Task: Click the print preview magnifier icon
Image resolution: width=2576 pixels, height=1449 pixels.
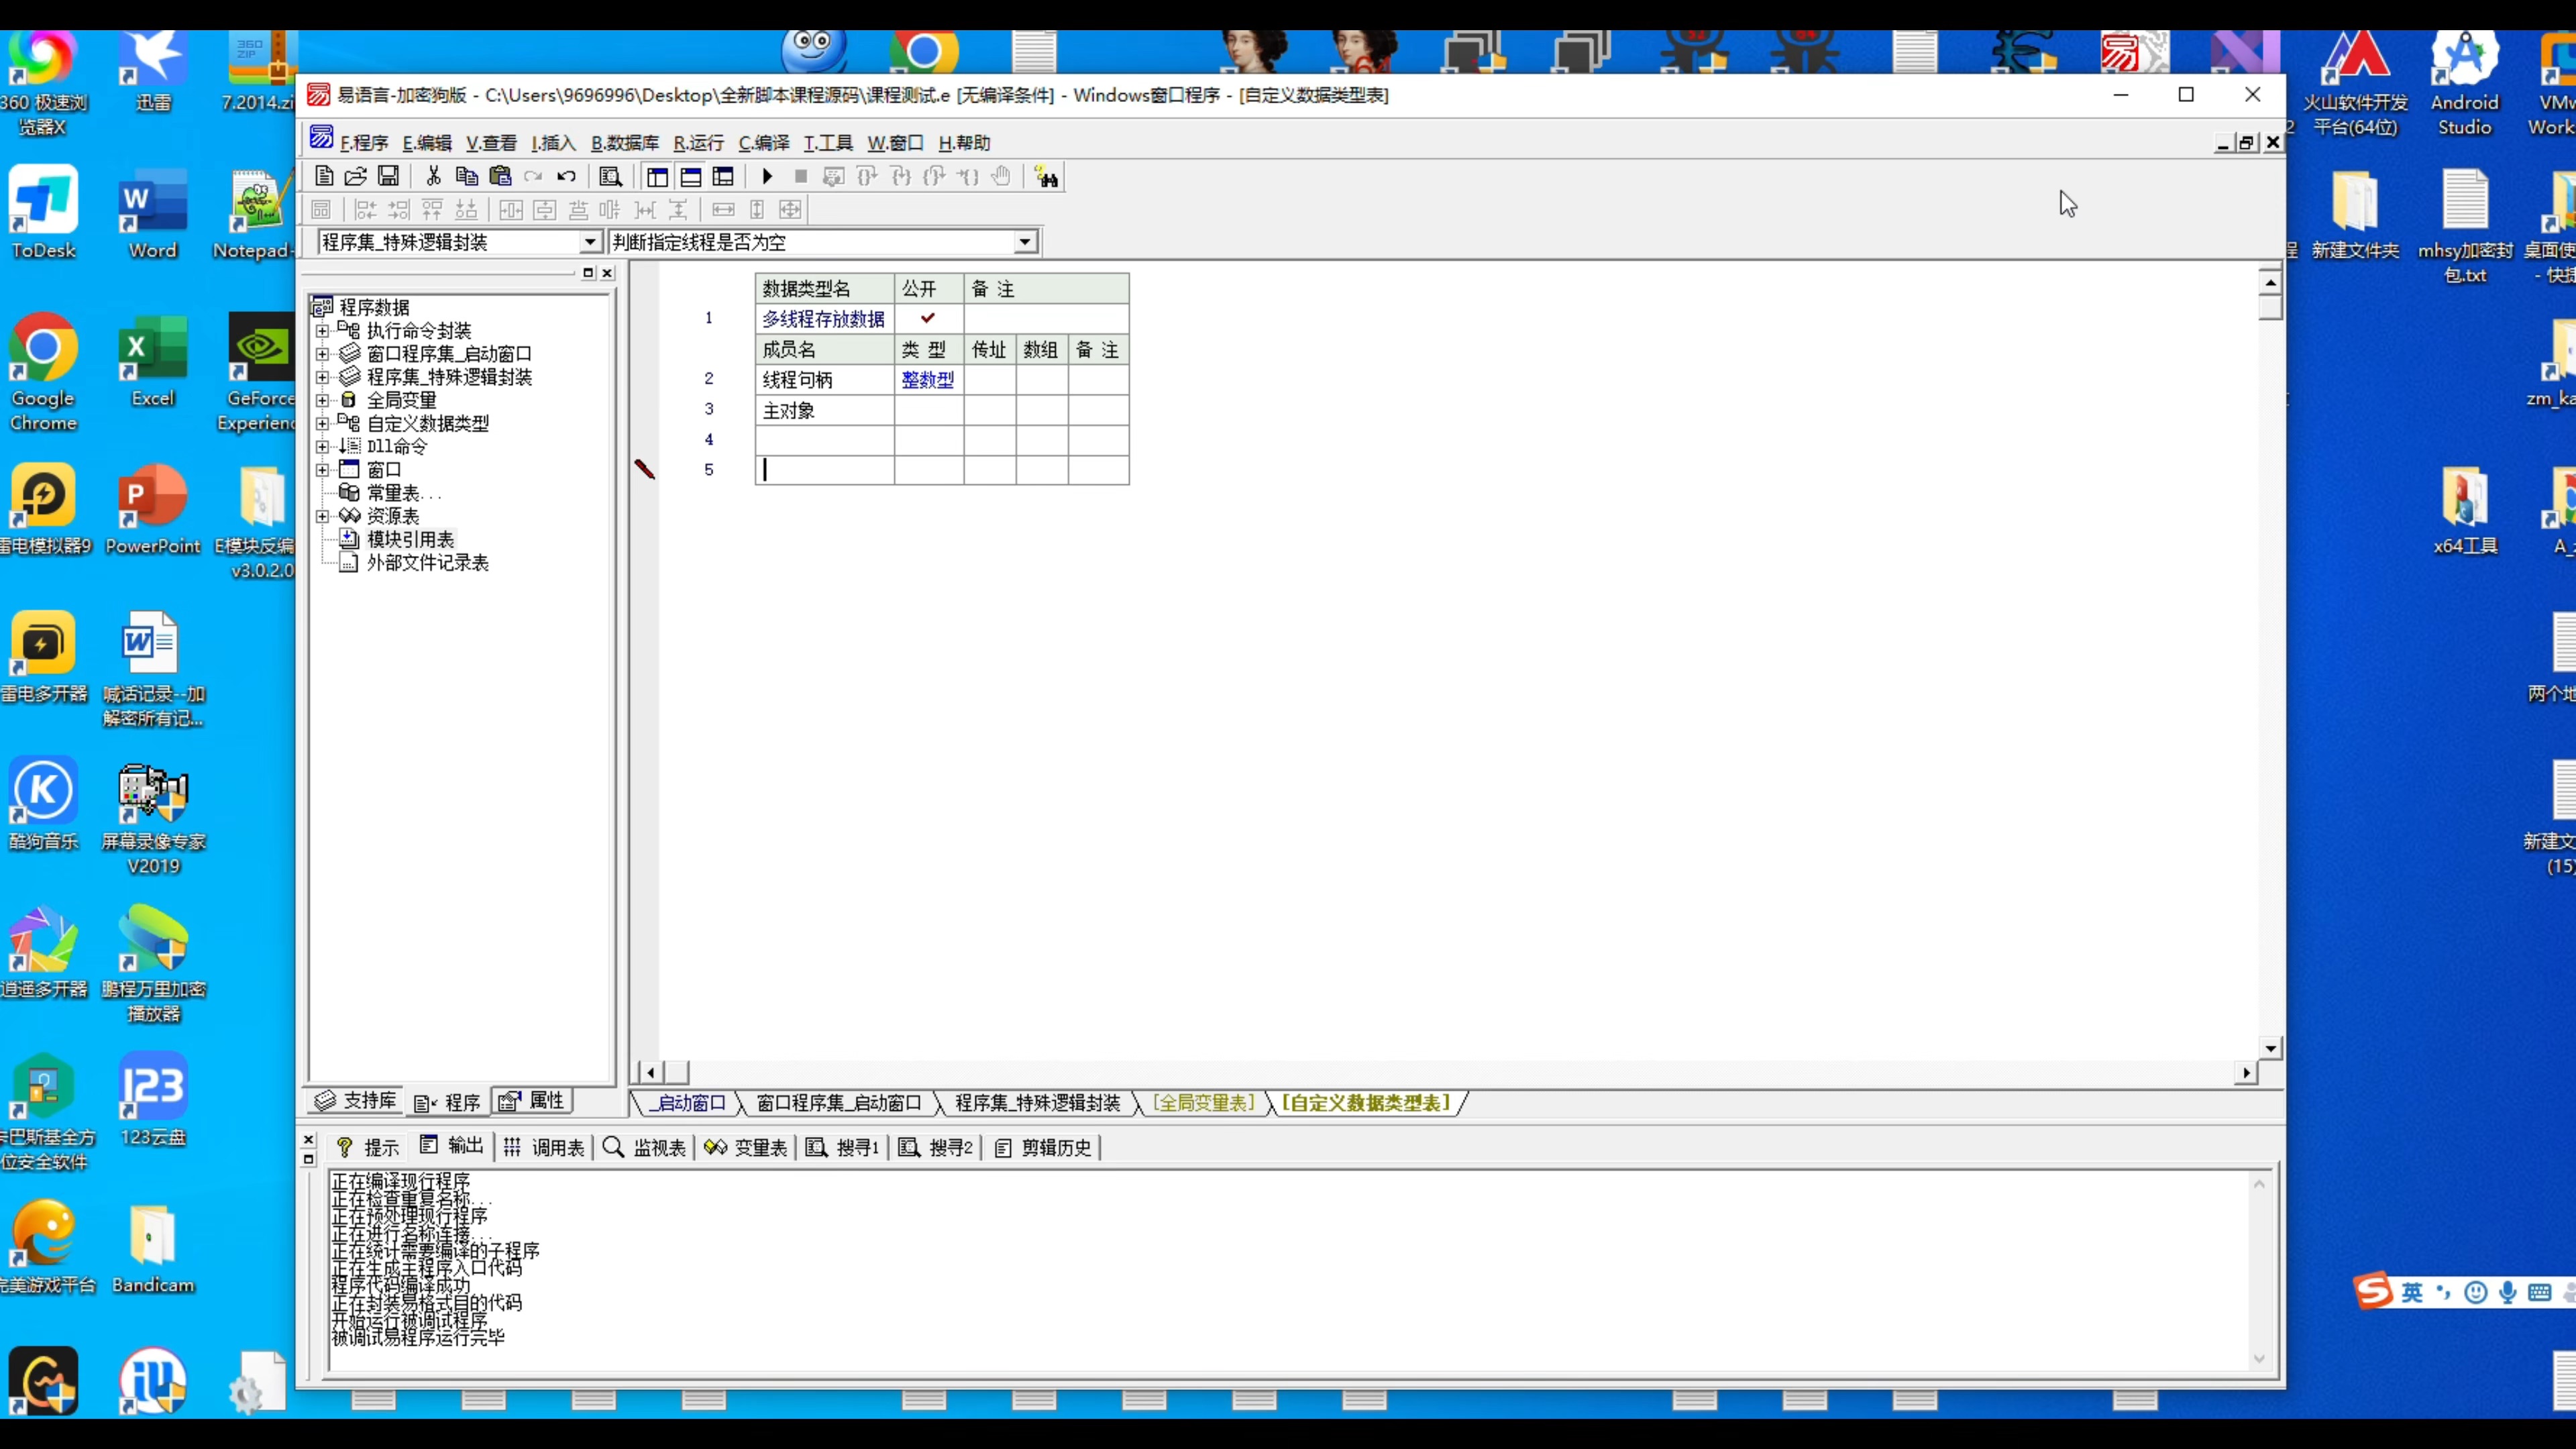Action: [x=610, y=177]
